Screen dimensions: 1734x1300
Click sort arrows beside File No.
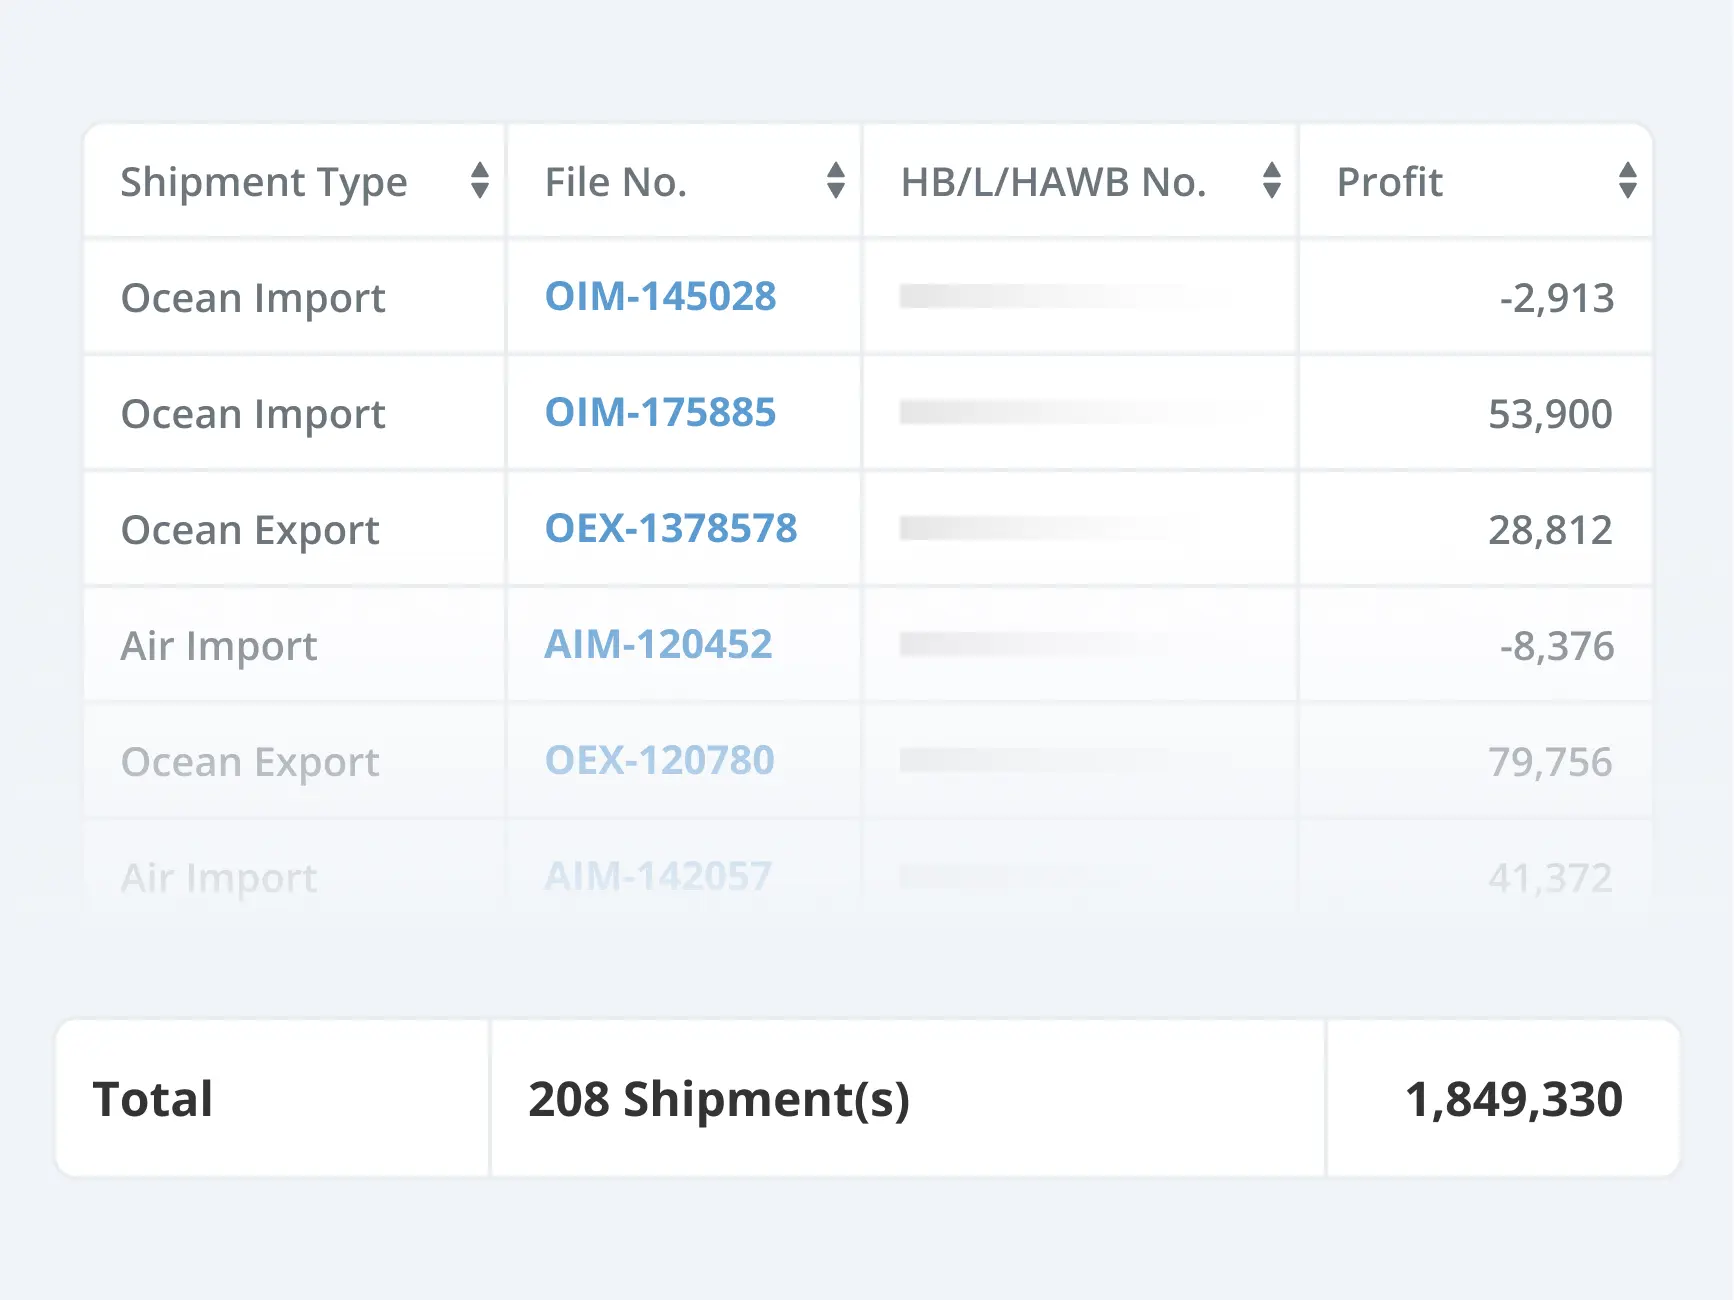pyautogui.click(x=836, y=181)
